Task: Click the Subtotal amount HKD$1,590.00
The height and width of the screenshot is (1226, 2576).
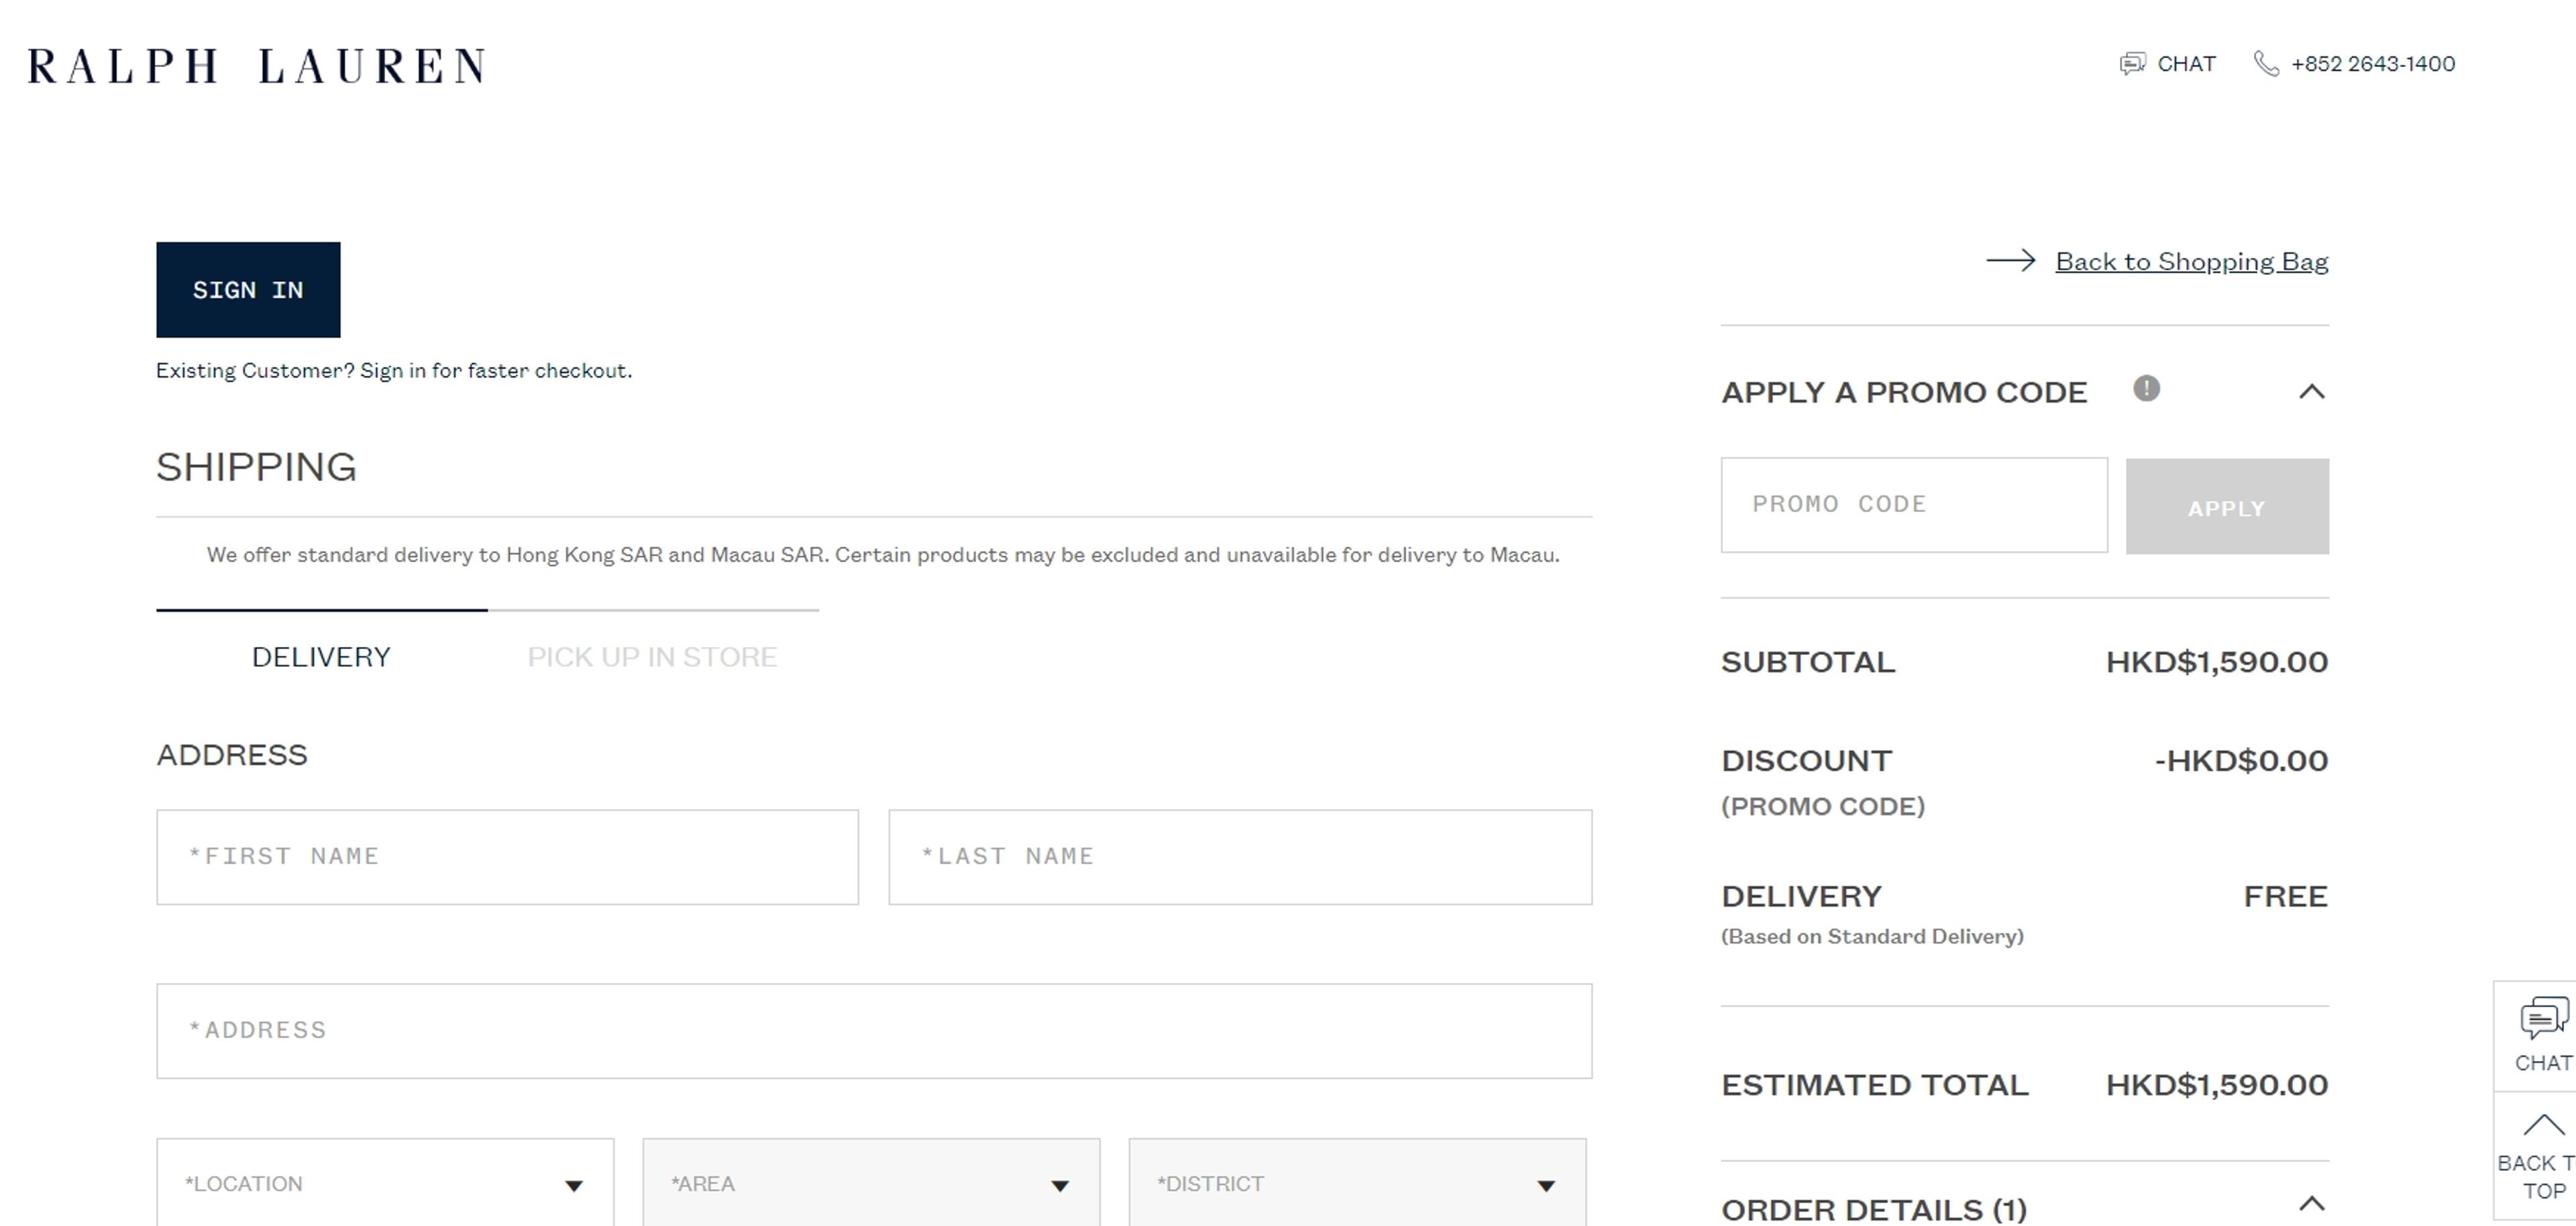Action: 2217,662
